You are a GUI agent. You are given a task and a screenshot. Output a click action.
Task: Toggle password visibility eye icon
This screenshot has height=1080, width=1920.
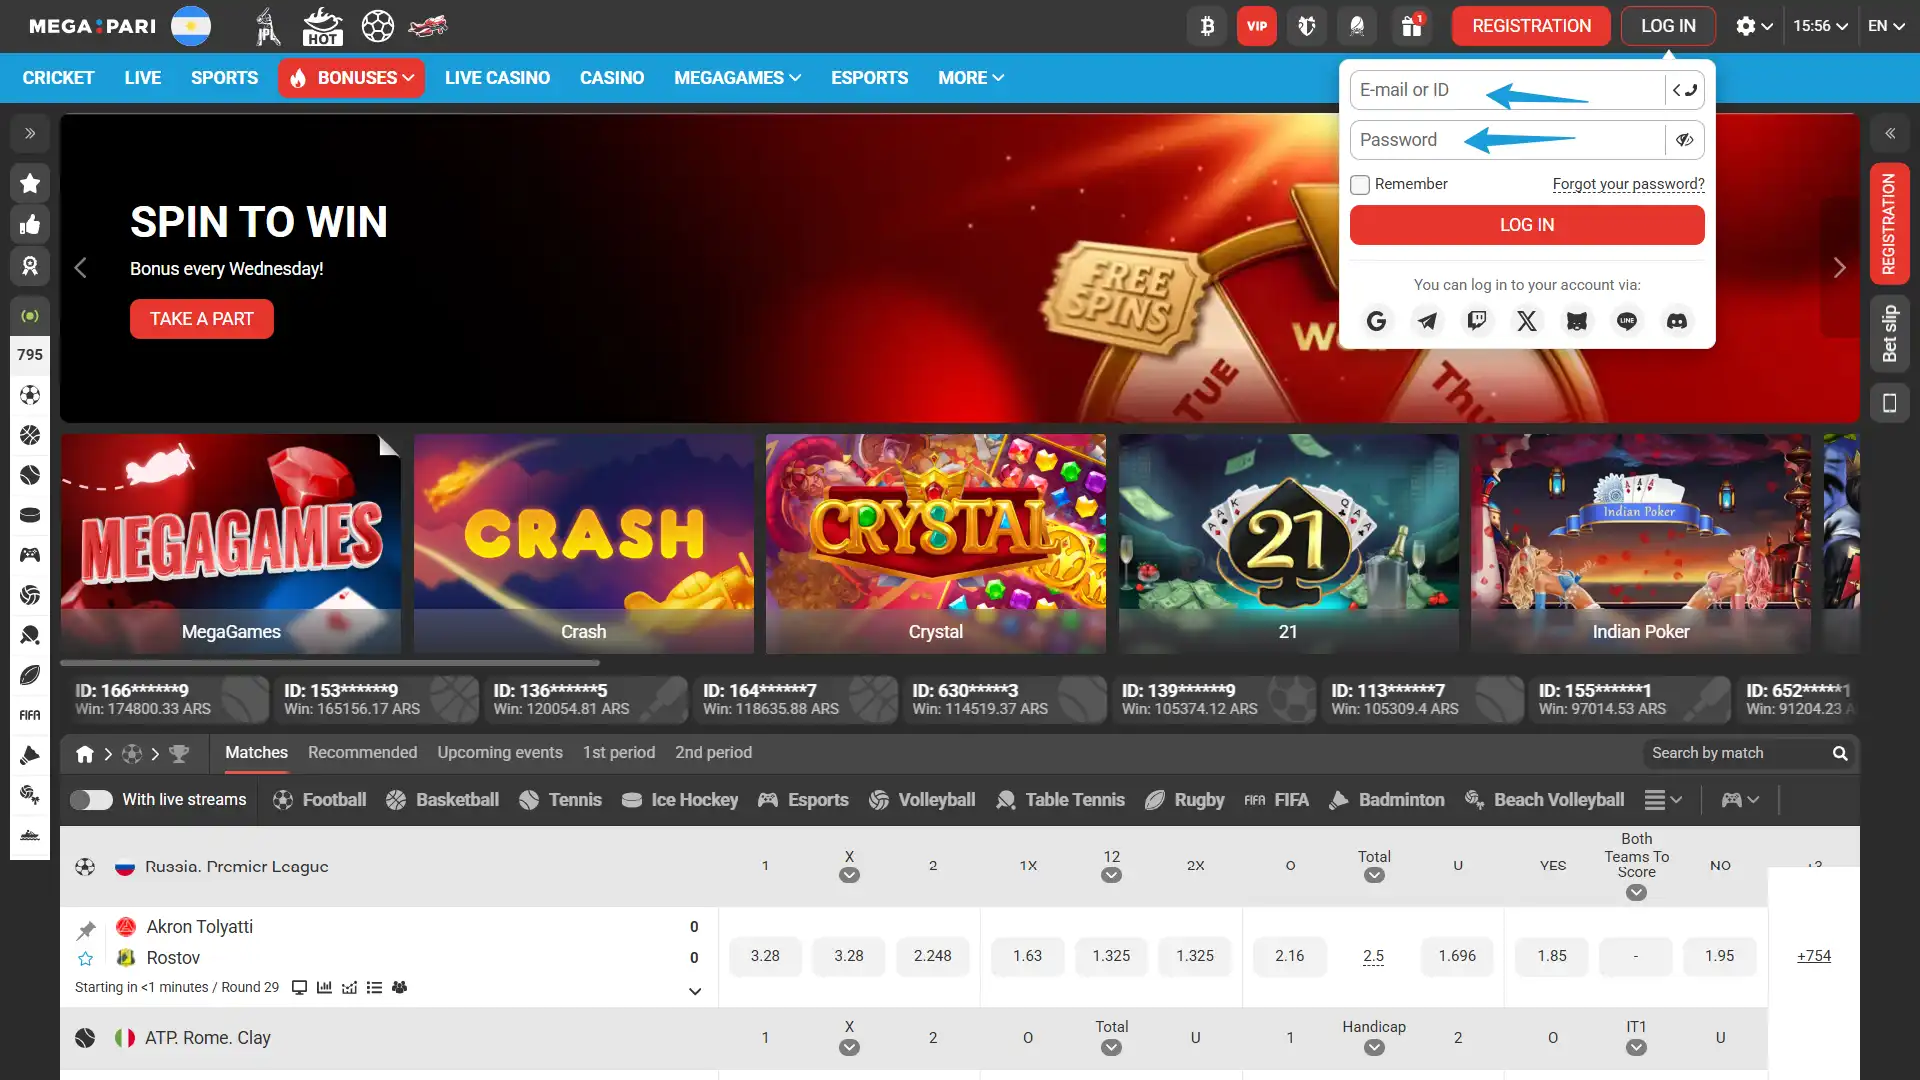click(x=1685, y=140)
